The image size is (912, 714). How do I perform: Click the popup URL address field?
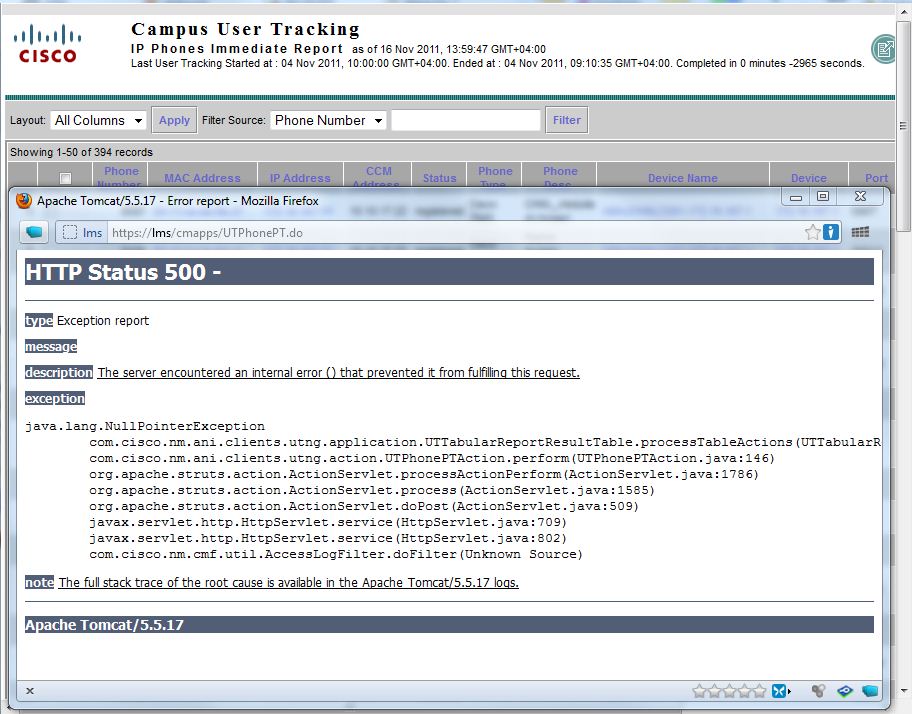[x=454, y=233]
